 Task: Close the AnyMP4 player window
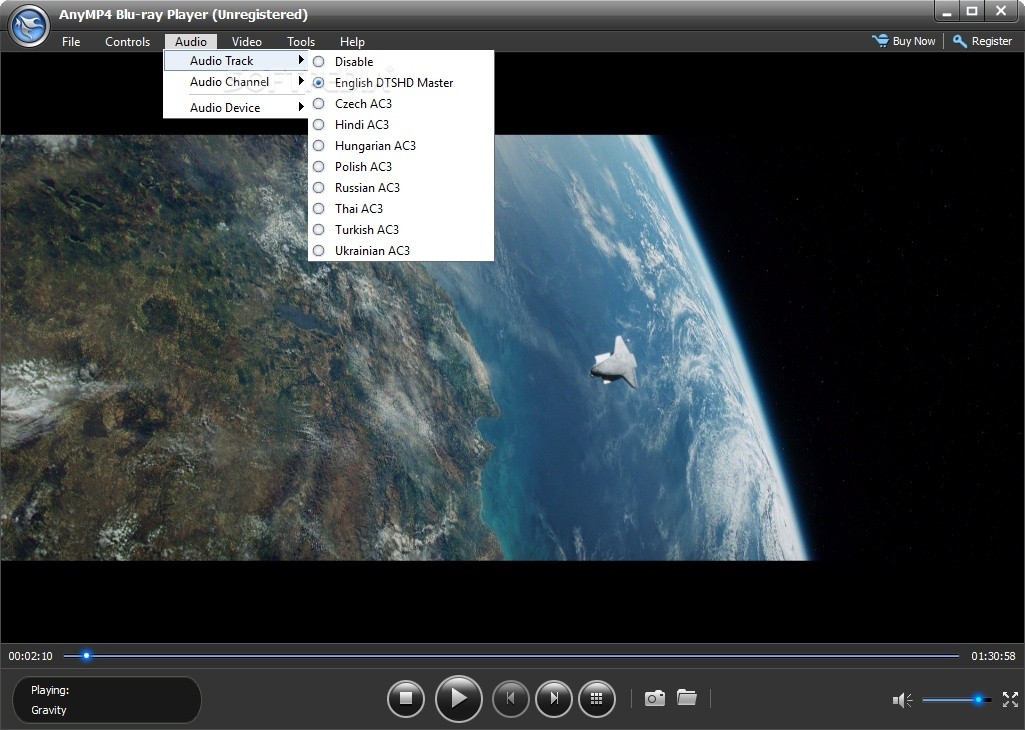tap(1001, 11)
